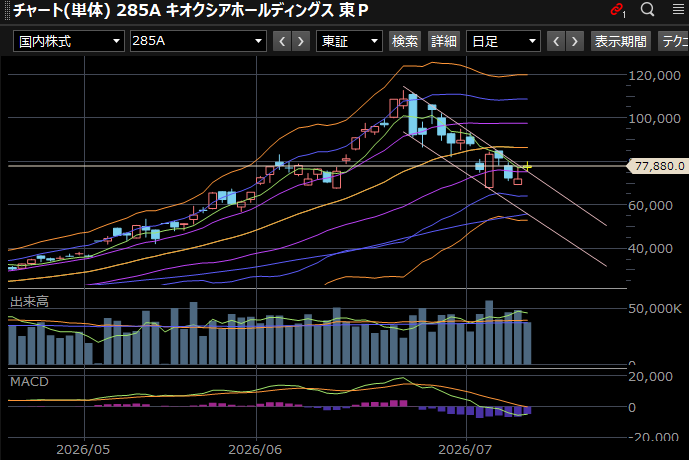Click the 2026/05 date axis label
This screenshot has width=689, height=460.
pos(83,449)
